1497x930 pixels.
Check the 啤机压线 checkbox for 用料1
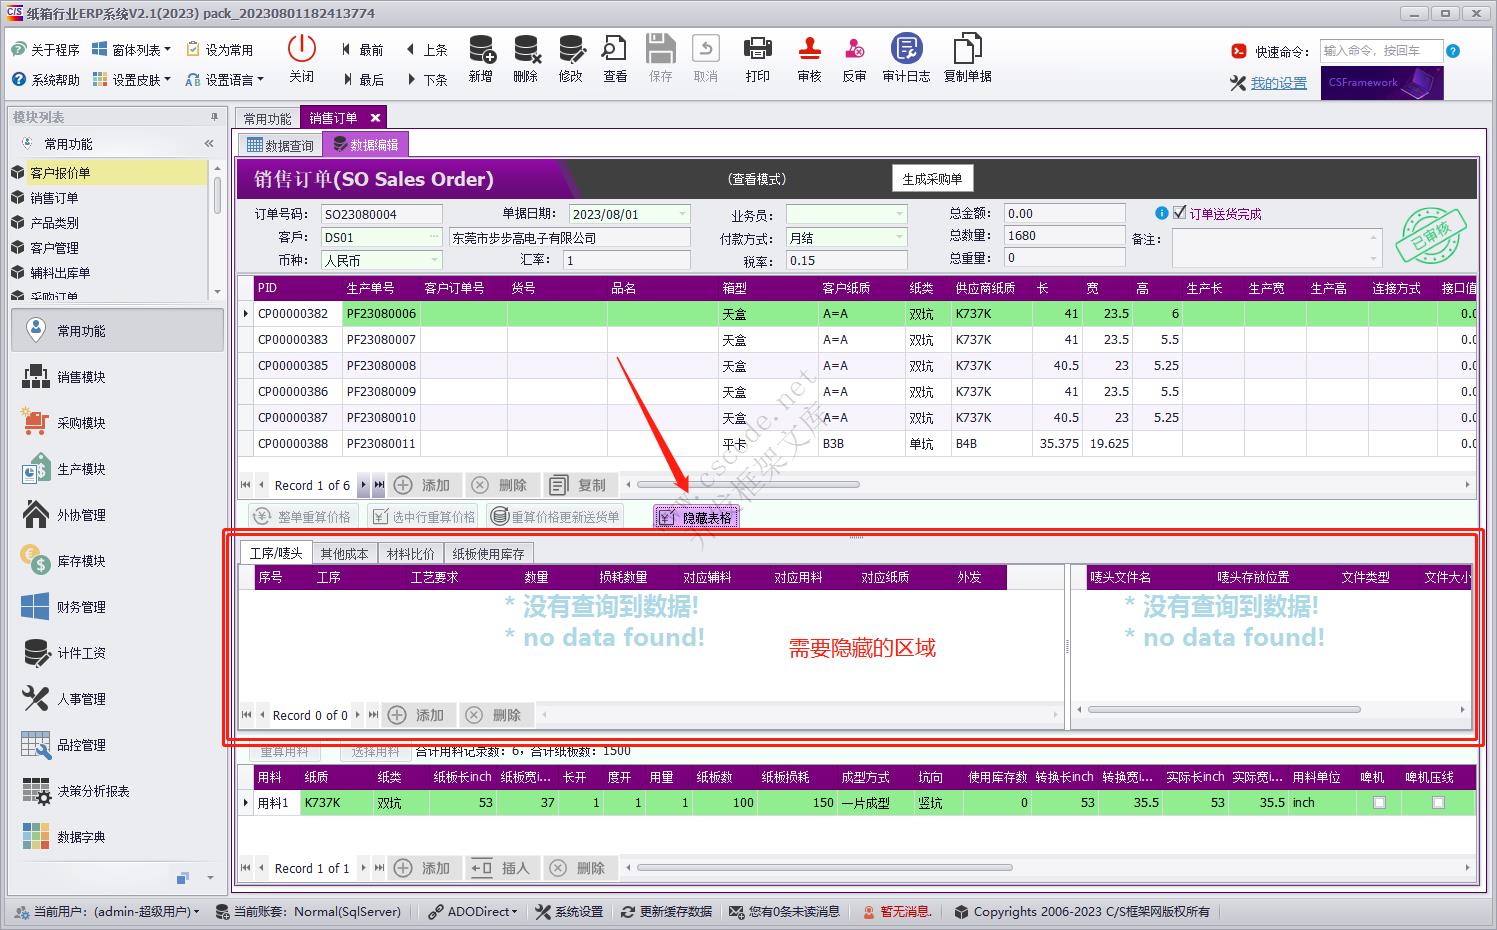click(x=1437, y=802)
